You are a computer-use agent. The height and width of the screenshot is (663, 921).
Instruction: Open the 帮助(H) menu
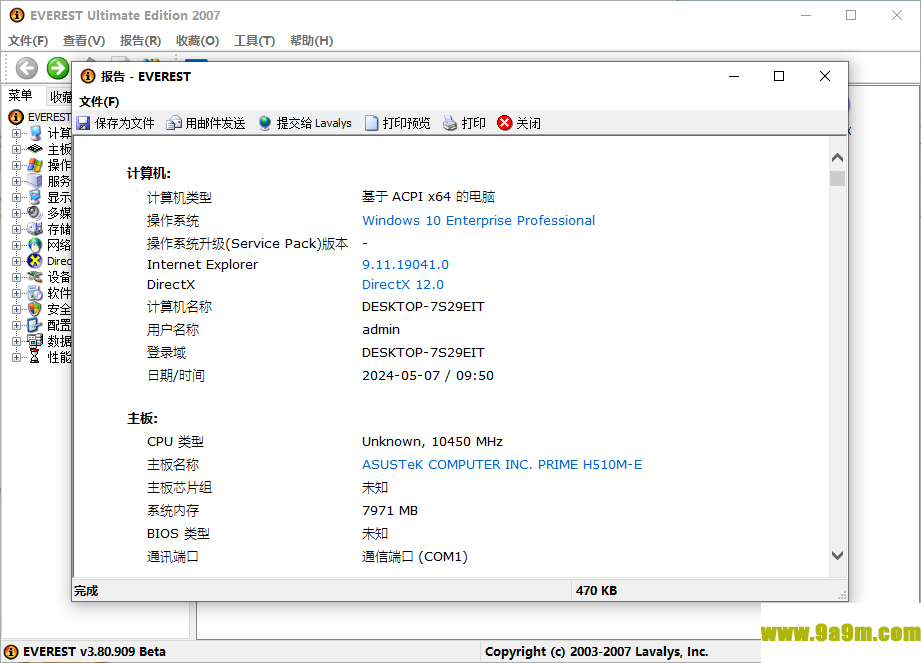click(311, 41)
